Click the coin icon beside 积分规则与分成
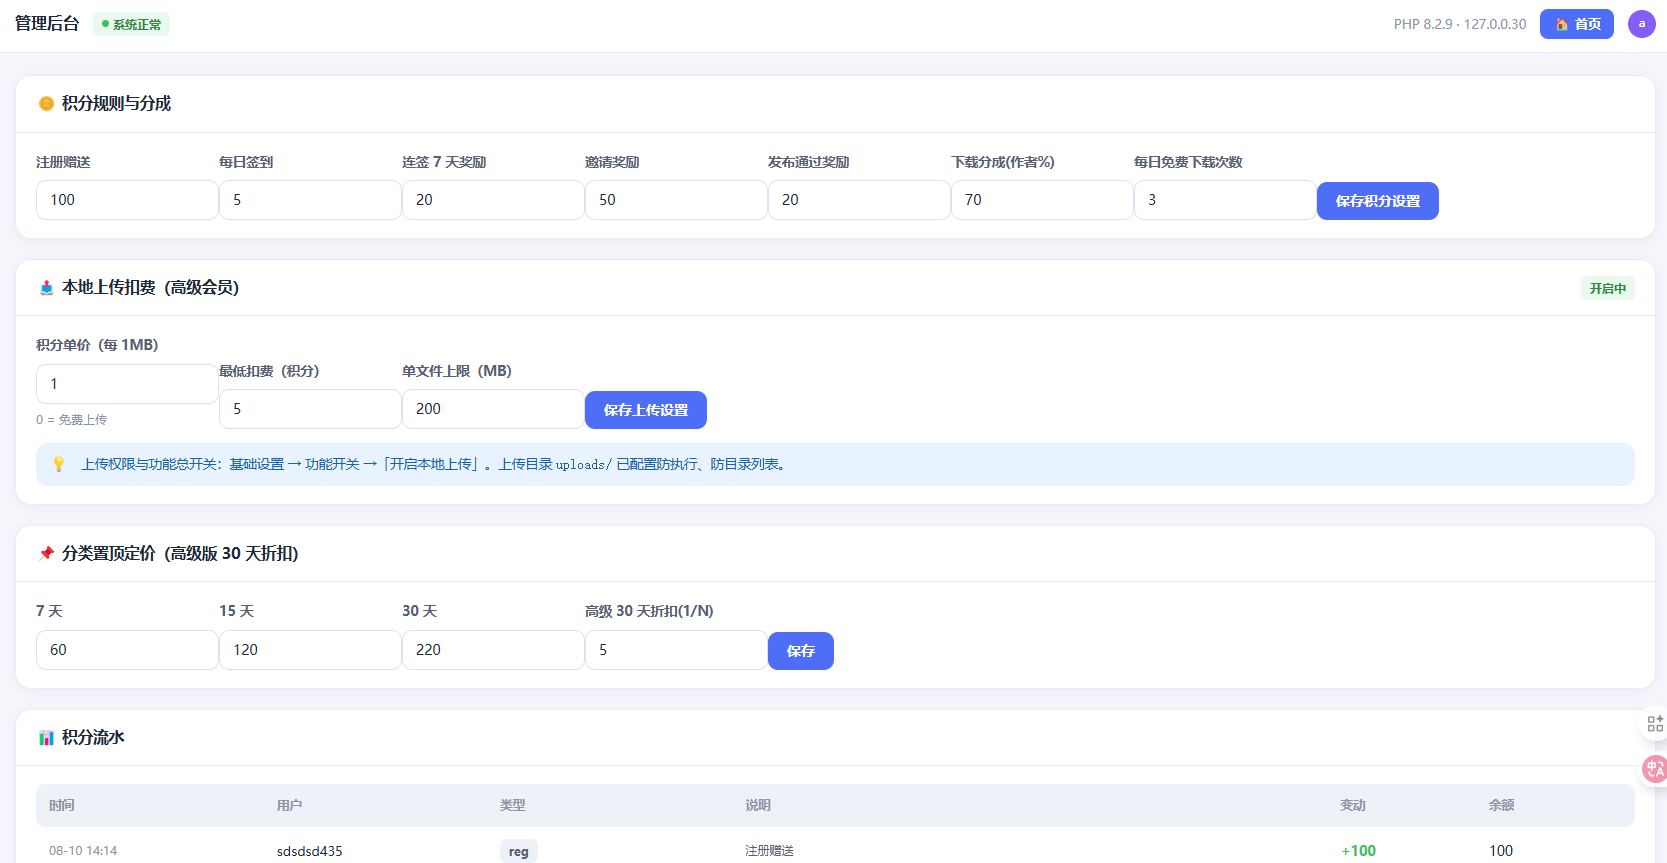The width and height of the screenshot is (1667, 863). pyautogui.click(x=46, y=104)
